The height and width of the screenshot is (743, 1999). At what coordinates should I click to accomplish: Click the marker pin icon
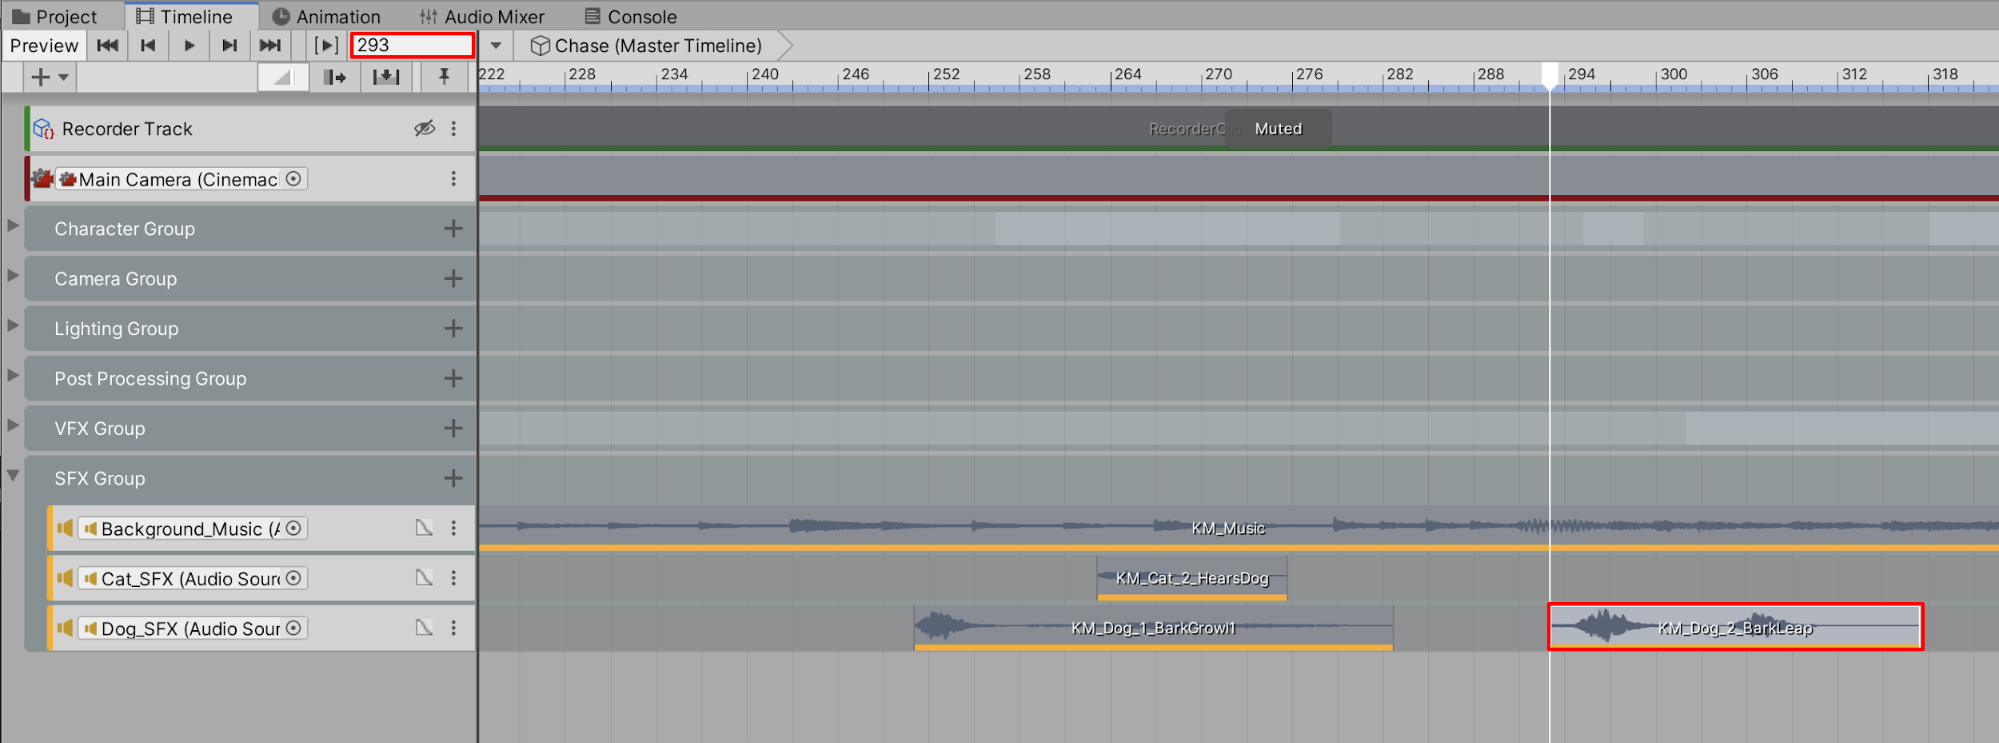(x=444, y=77)
